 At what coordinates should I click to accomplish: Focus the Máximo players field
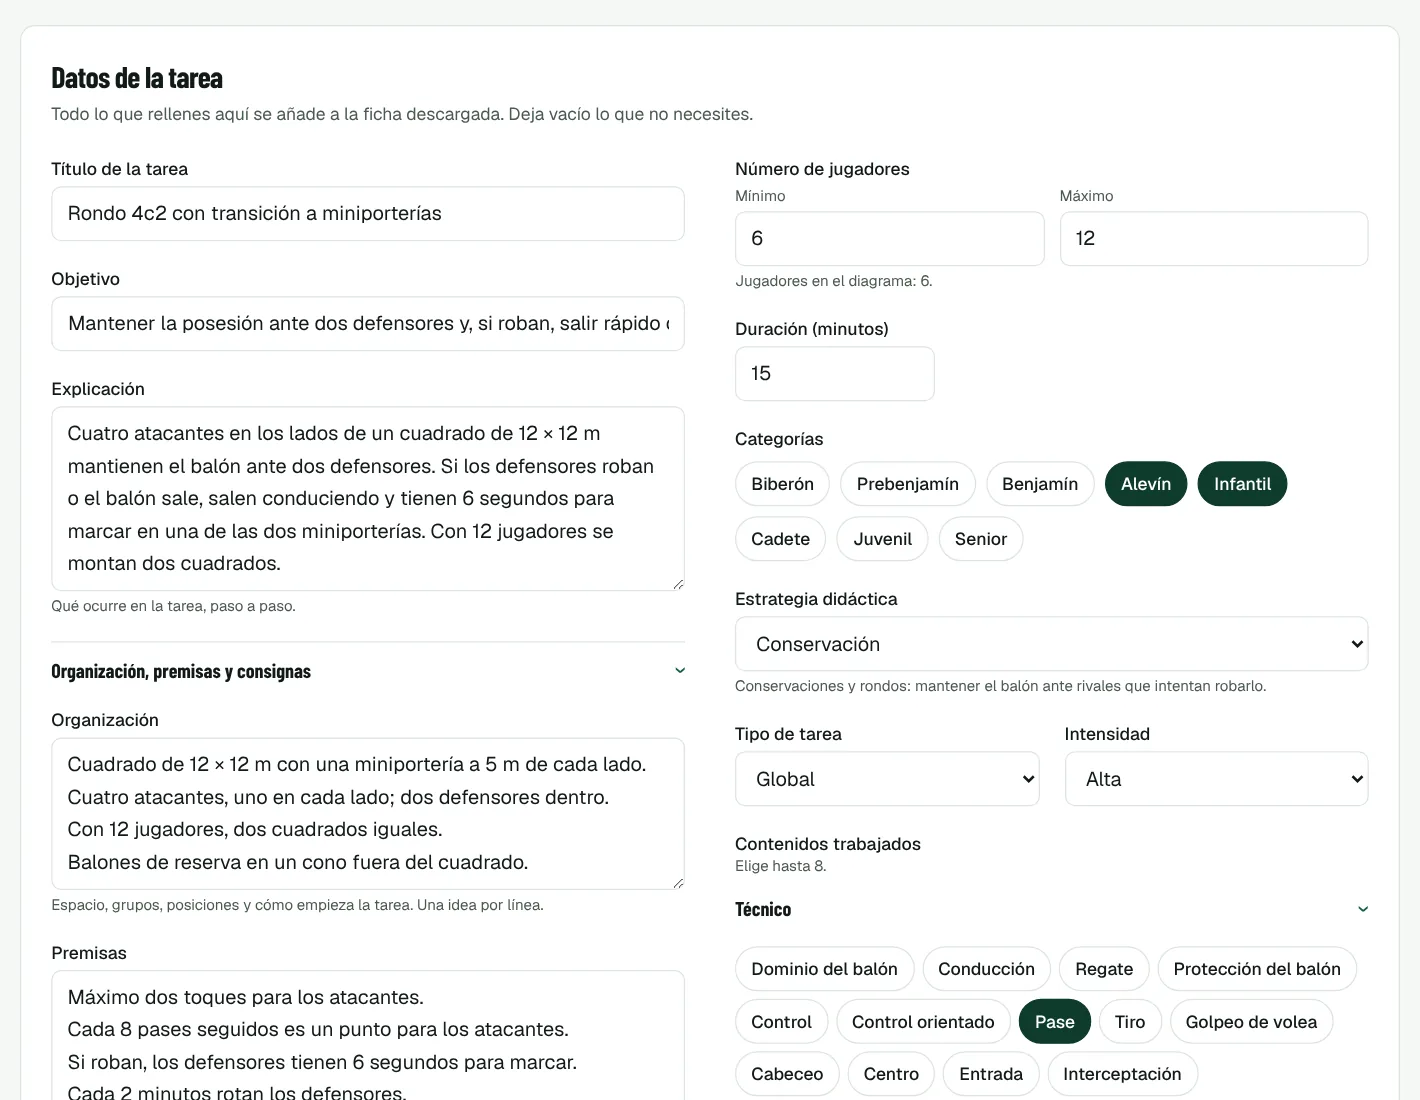[x=1214, y=239]
